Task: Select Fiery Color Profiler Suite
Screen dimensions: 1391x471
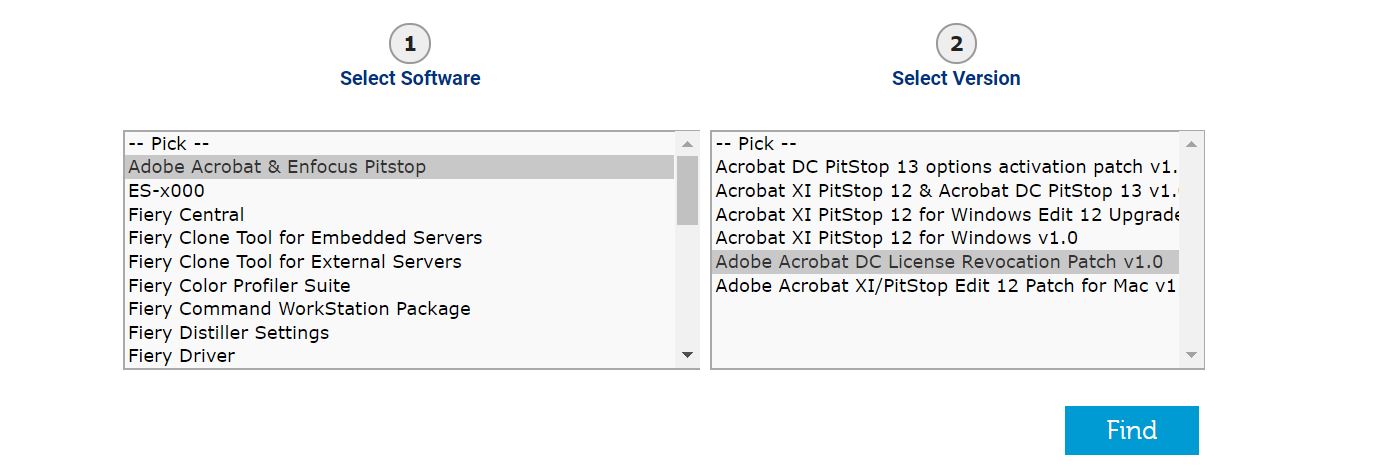Action: coord(239,286)
